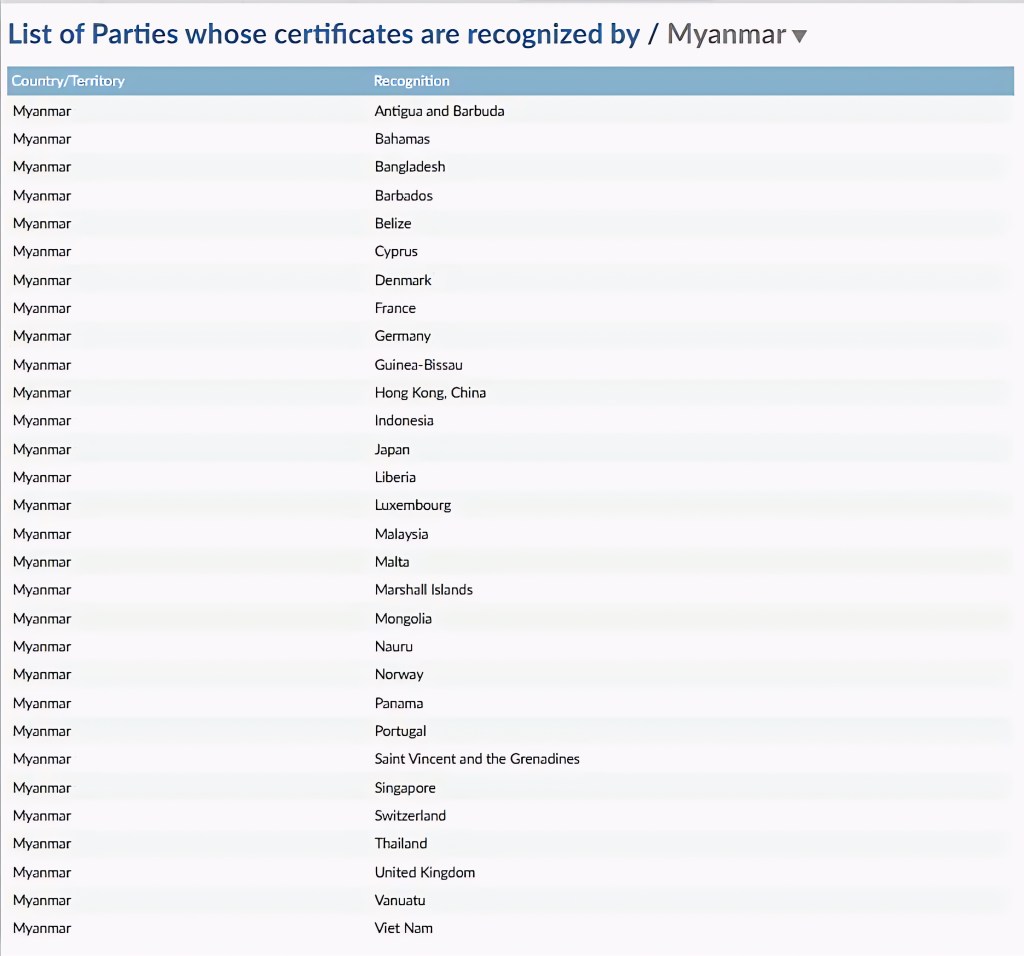Click the United Kingdom entry
Image resolution: width=1024 pixels, height=956 pixels.
pyautogui.click(x=425, y=873)
